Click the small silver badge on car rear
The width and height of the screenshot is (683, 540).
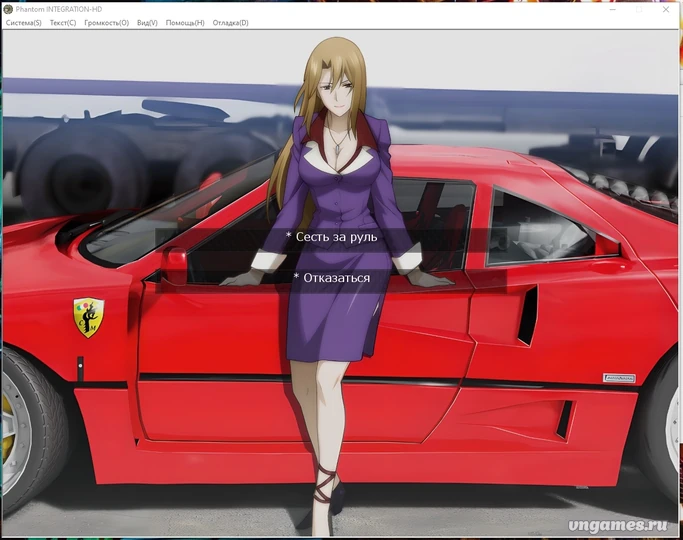[618, 378]
